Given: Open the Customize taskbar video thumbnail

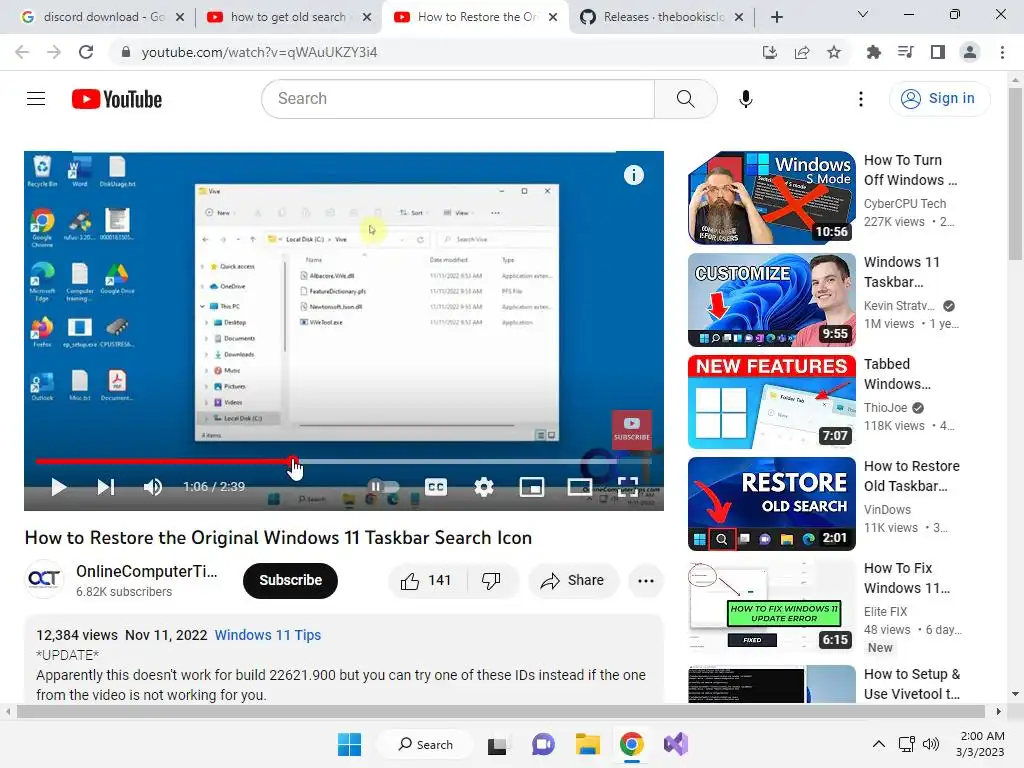Looking at the screenshot, I should pos(771,300).
